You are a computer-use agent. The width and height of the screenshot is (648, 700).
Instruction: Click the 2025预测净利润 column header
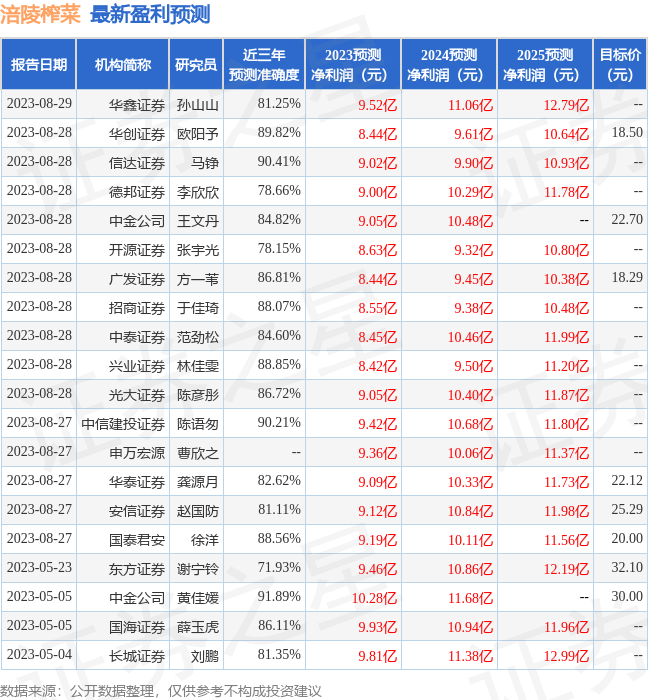click(x=545, y=65)
